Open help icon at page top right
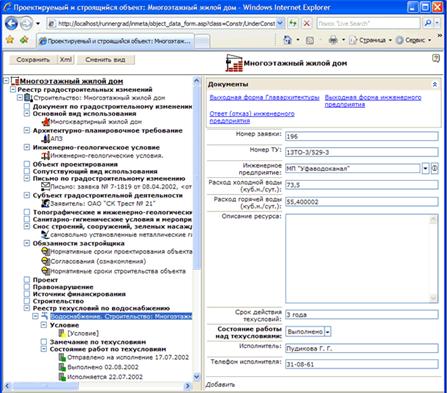The width and height of the screenshot is (447, 393). pyautogui.click(x=436, y=58)
